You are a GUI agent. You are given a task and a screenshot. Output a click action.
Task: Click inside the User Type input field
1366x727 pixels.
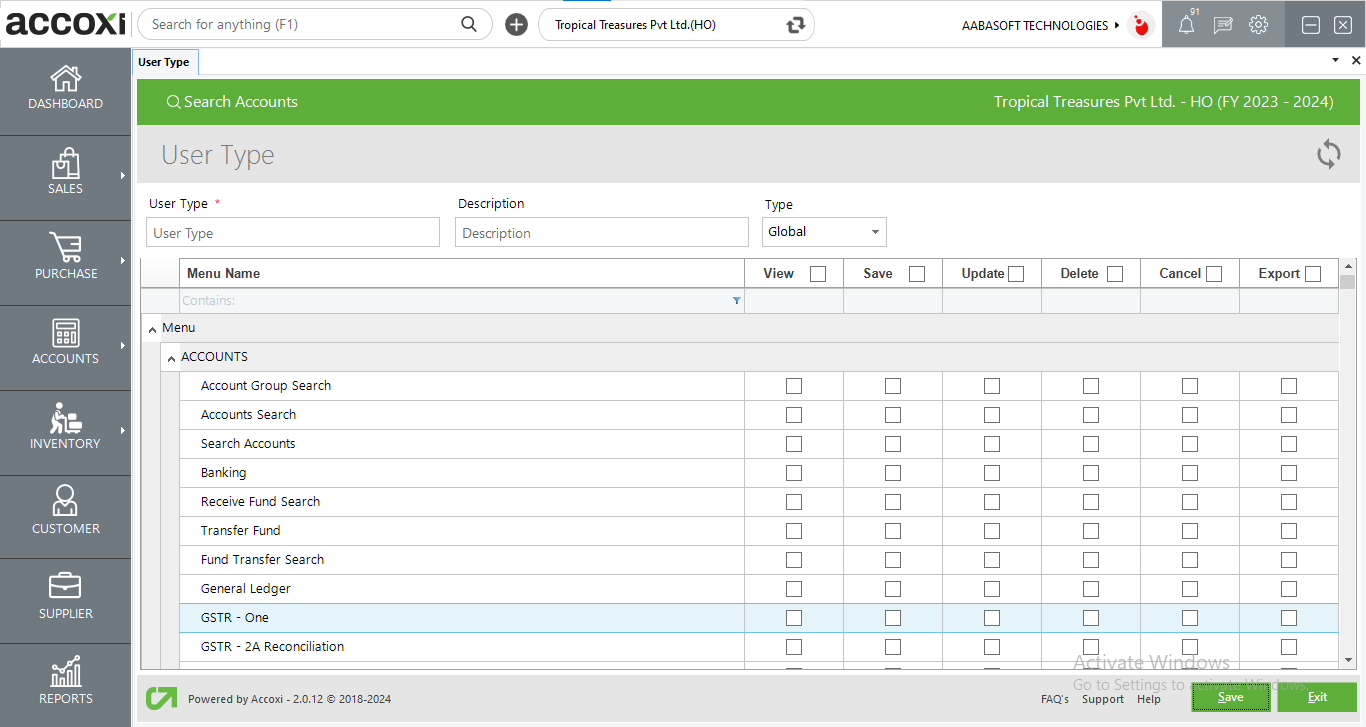292,231
